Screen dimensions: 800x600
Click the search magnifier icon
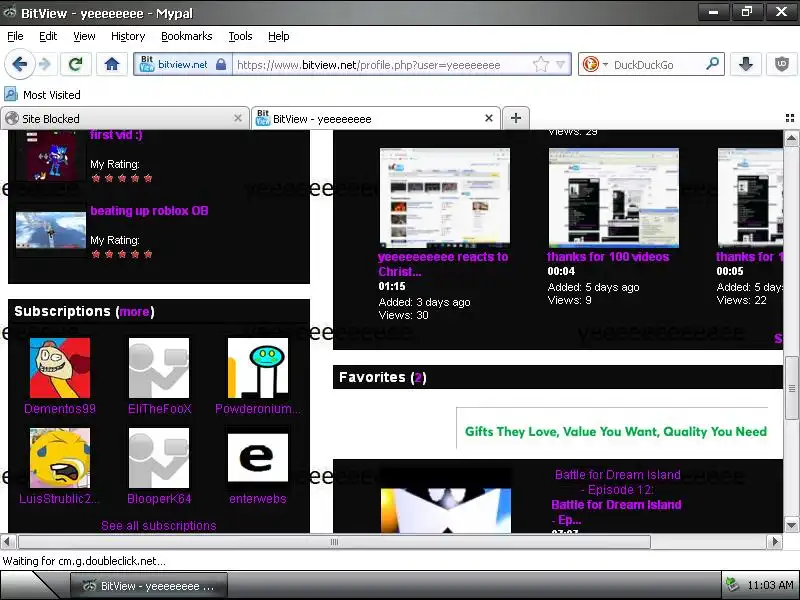(712, 64)
